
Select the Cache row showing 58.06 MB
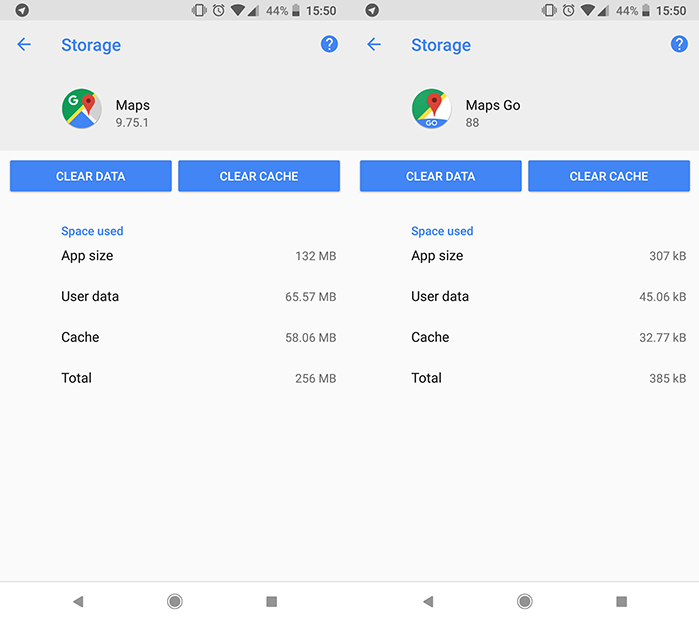tap(198, 338)
